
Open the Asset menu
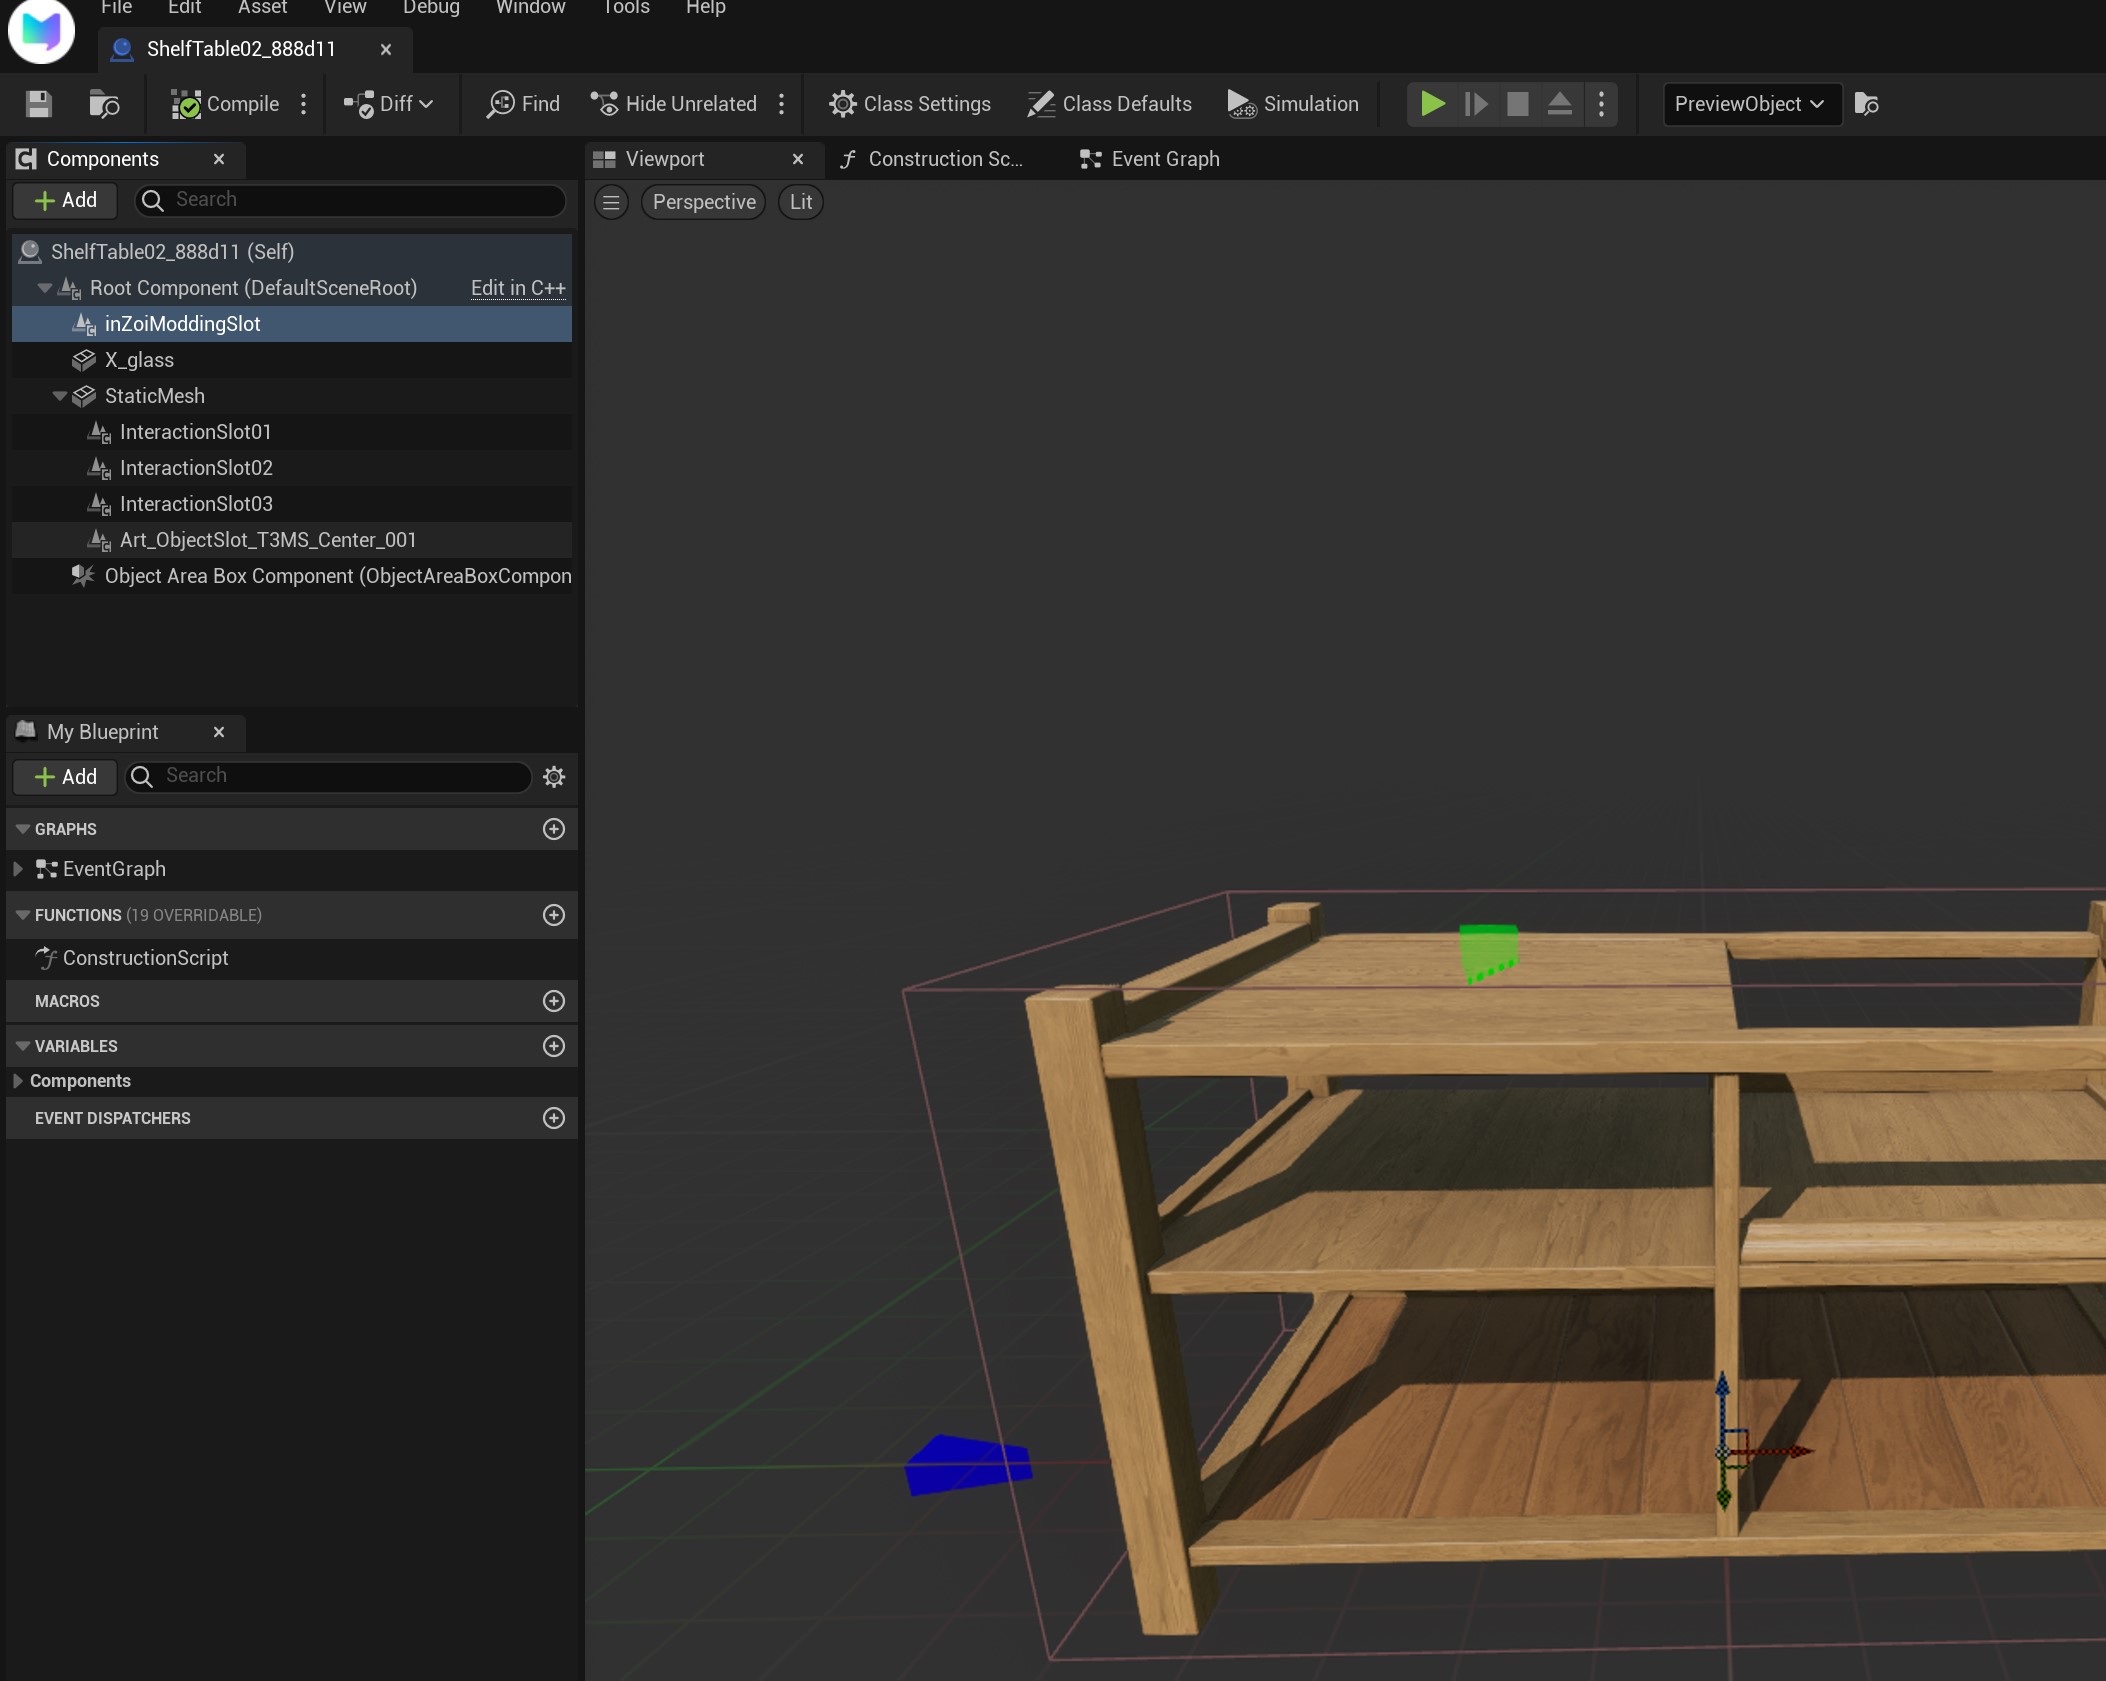(263, 8)
